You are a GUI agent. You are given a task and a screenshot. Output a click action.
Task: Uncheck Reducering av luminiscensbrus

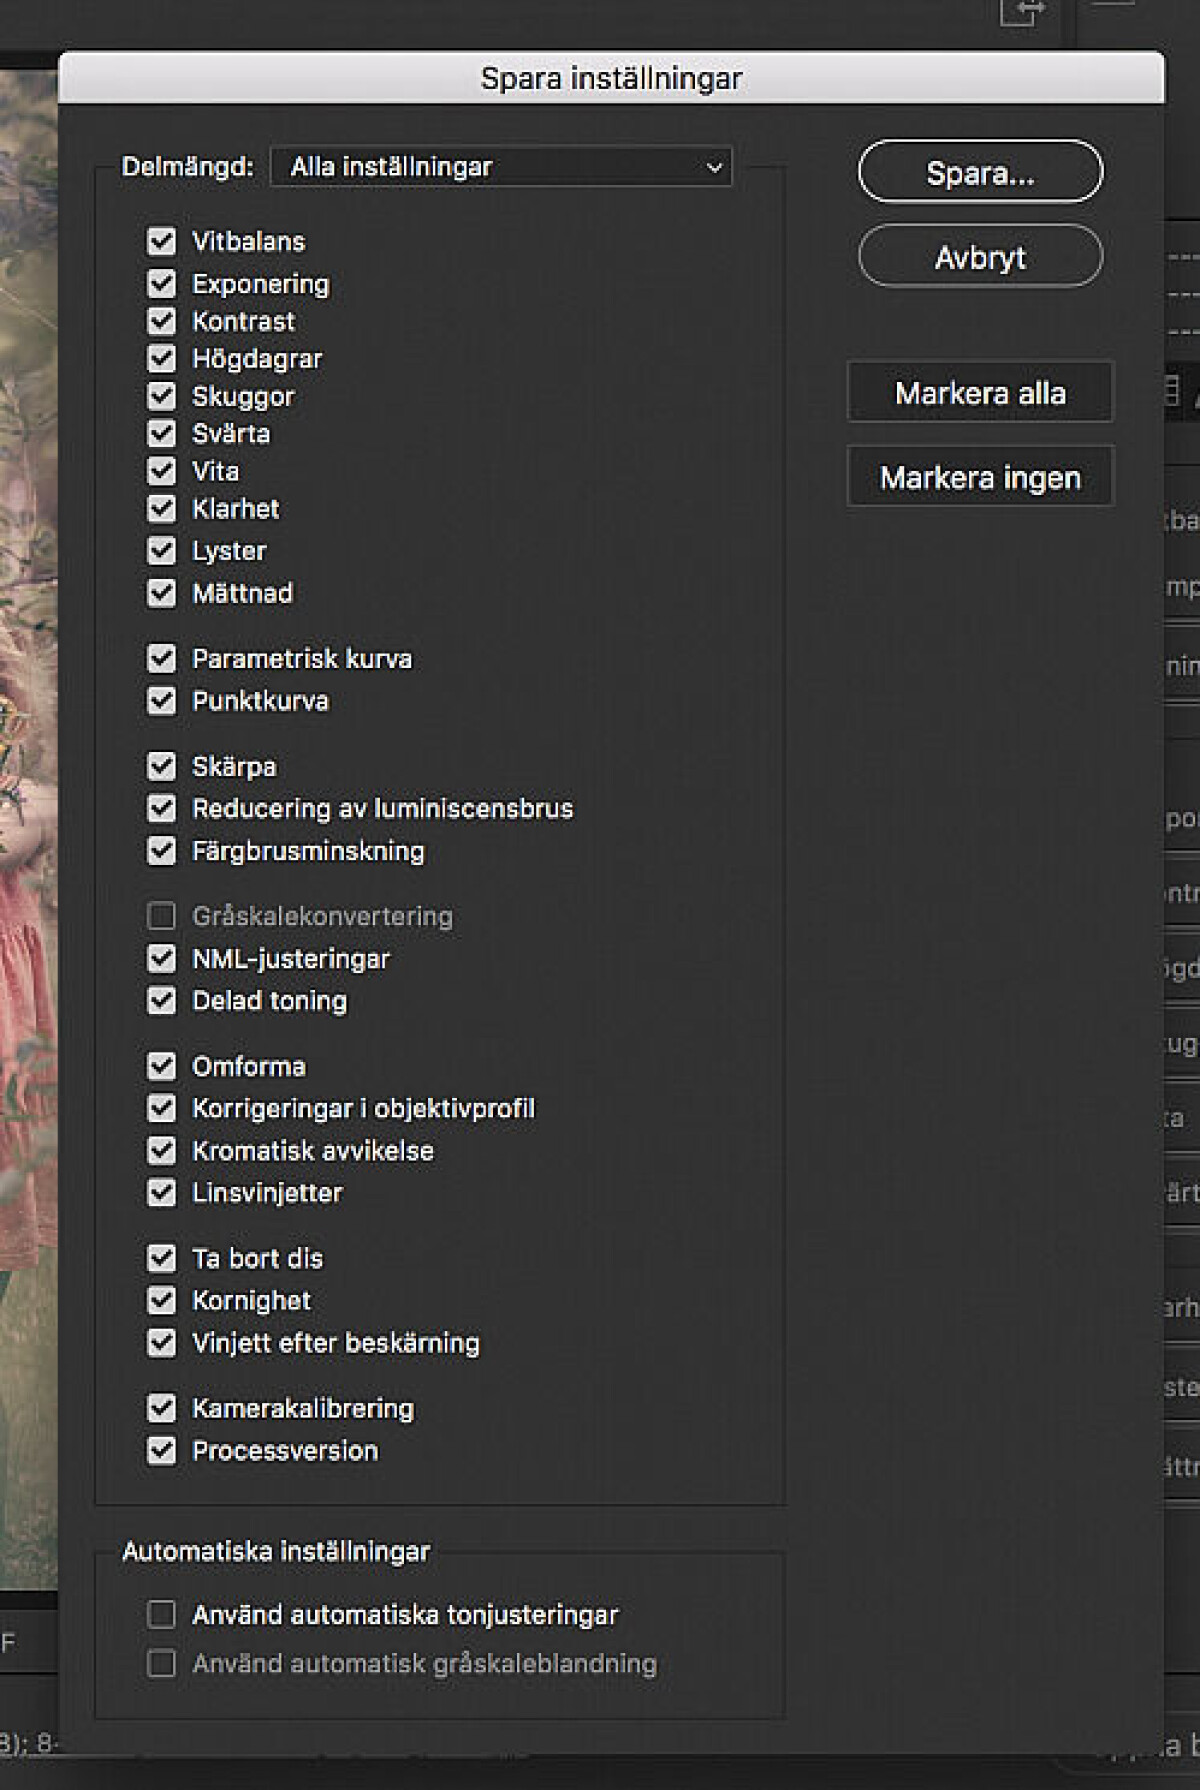tap(161, 808)
